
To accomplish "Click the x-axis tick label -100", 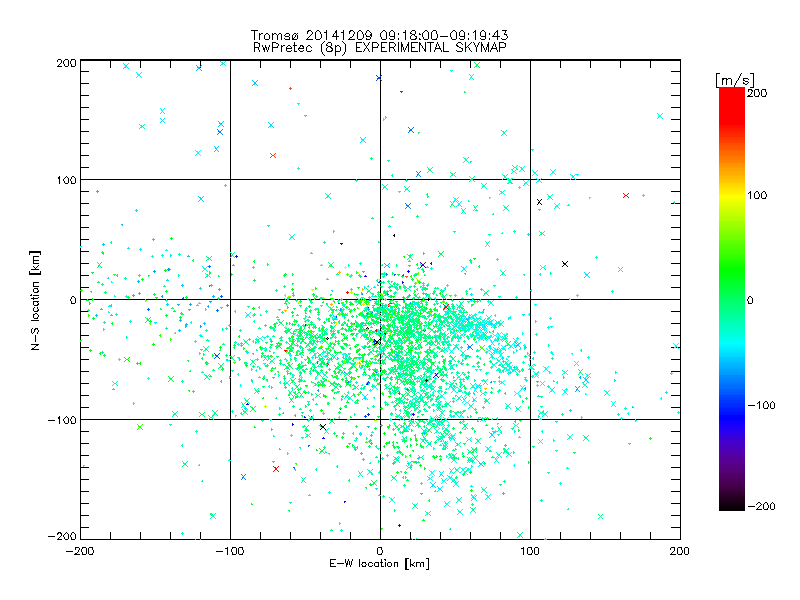I will pos(230,551).
